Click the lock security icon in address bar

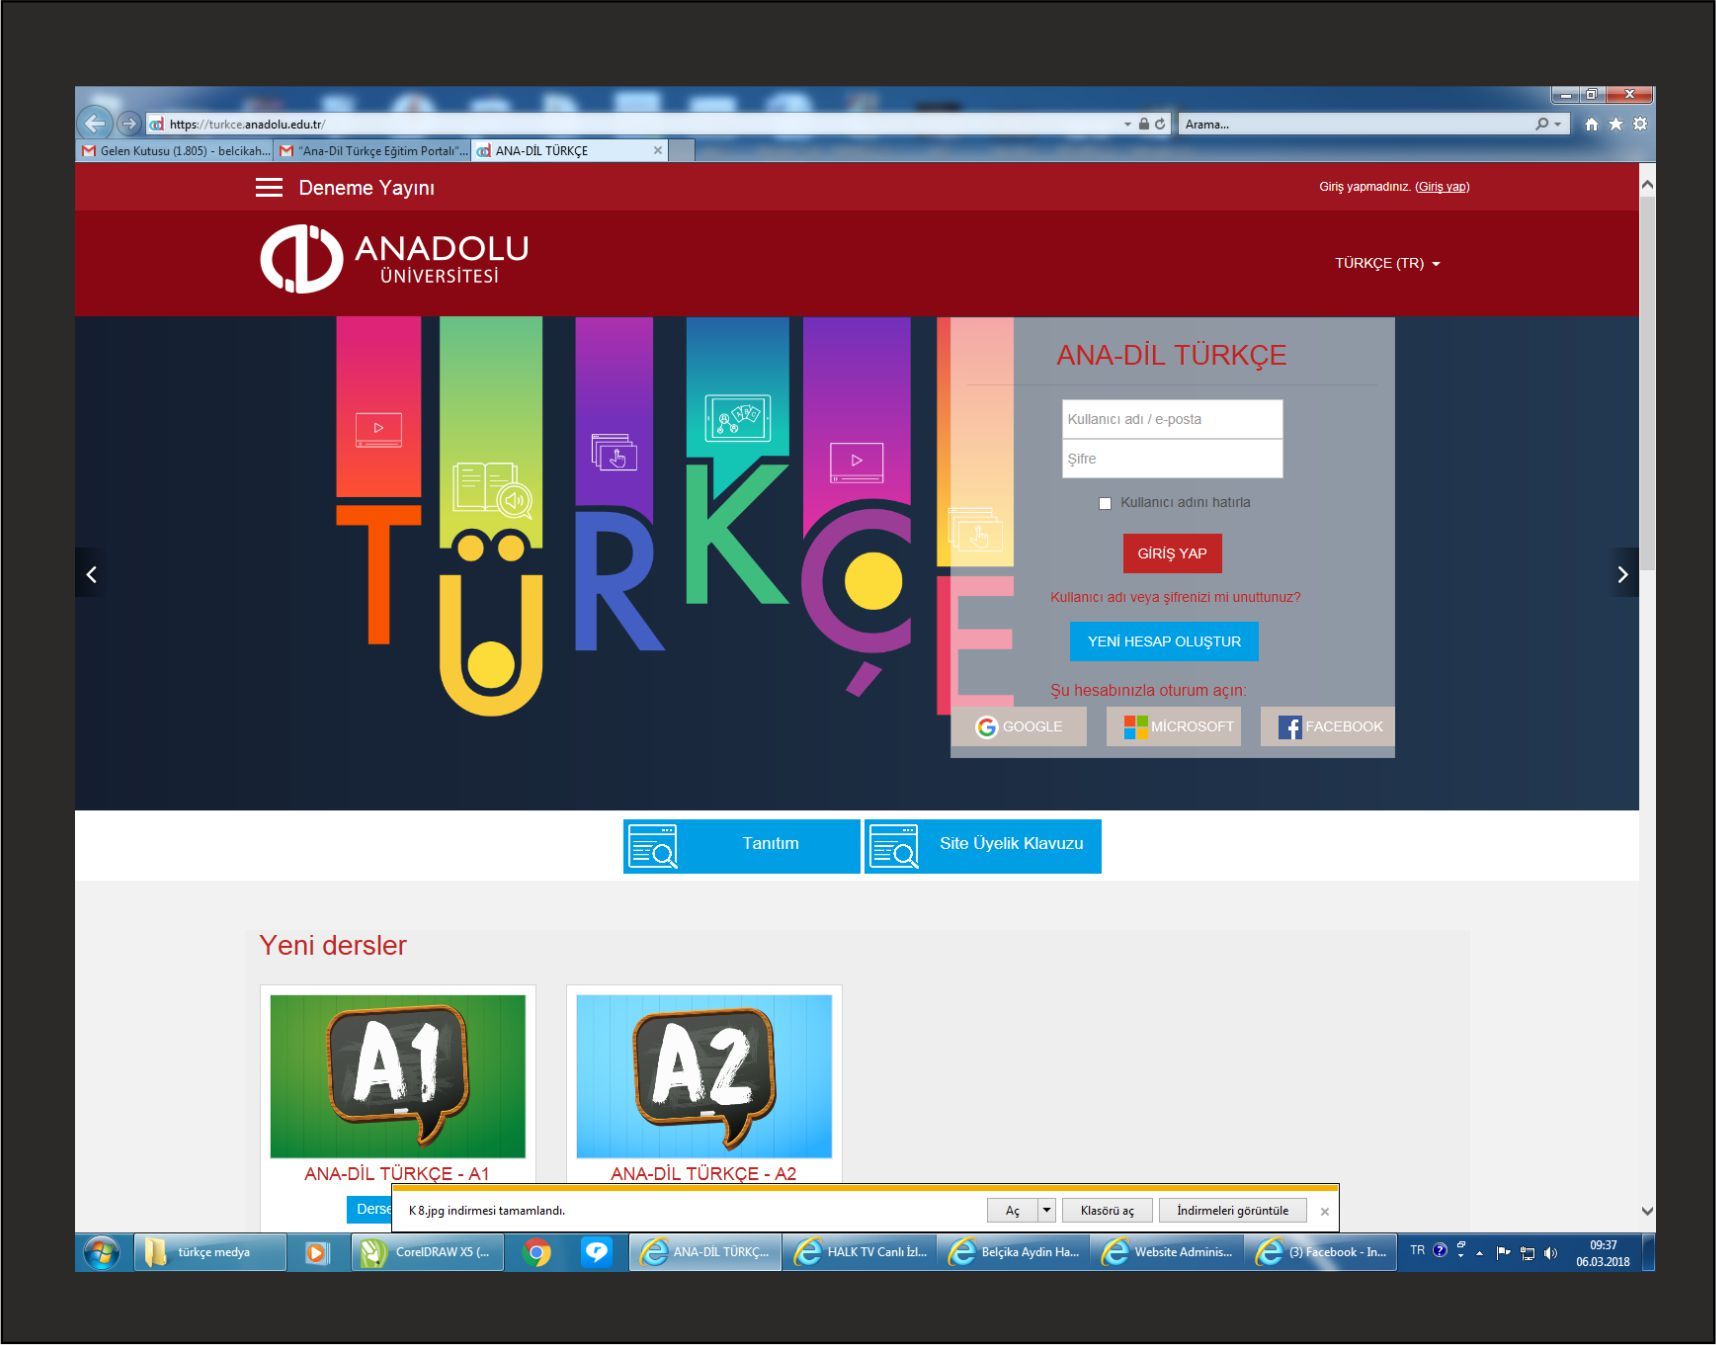pos(1143,124)
